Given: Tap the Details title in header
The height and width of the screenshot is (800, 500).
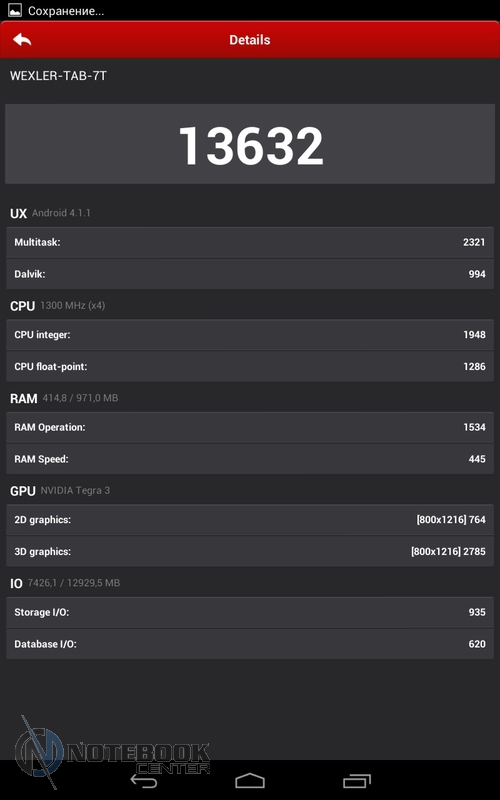Looking at the screenshot, I should pos(249,40).
